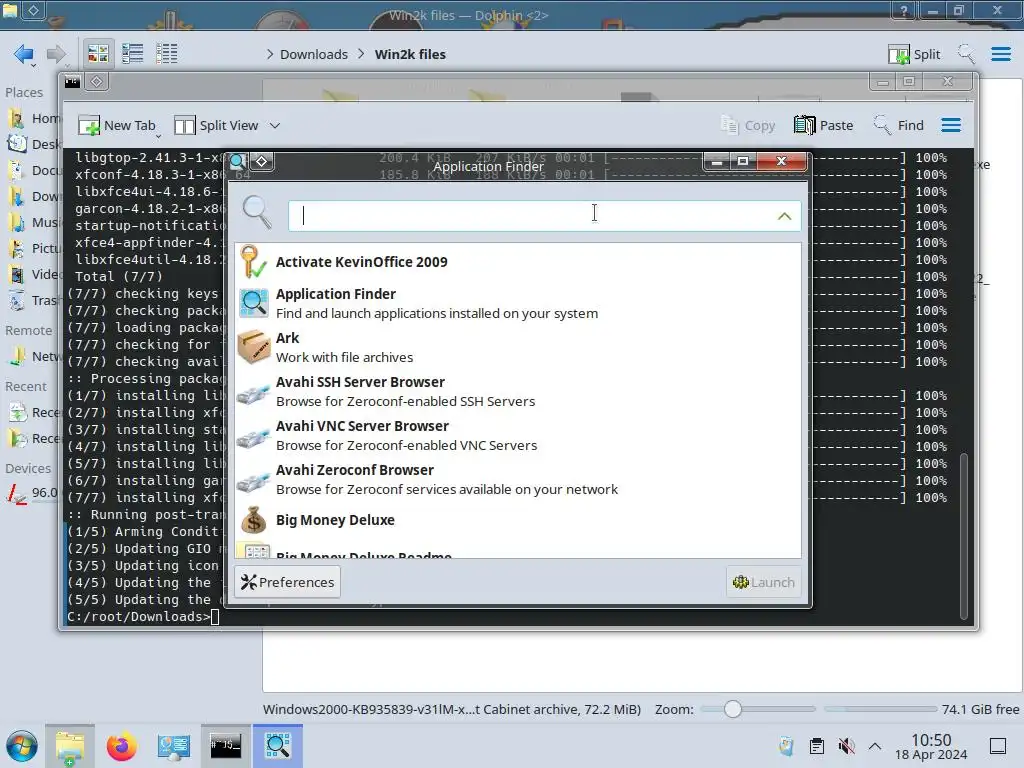
Task: Switch Dolphin to Details view mode
Action: coord(167,54)
